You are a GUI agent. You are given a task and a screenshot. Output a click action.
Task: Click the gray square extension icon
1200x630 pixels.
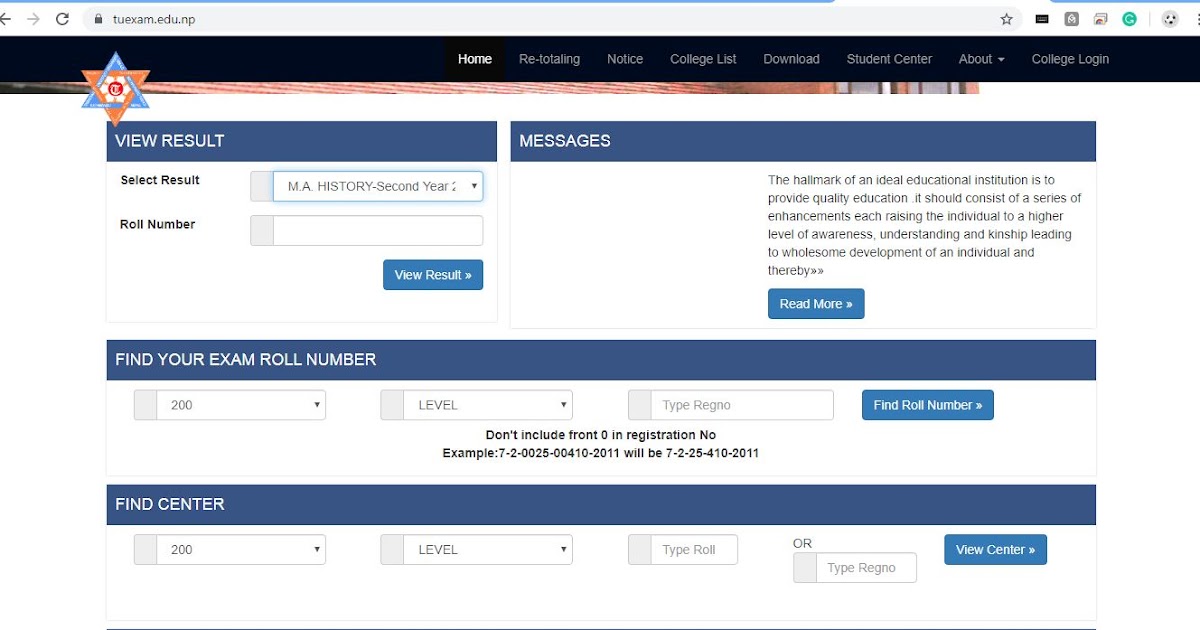1071,19
